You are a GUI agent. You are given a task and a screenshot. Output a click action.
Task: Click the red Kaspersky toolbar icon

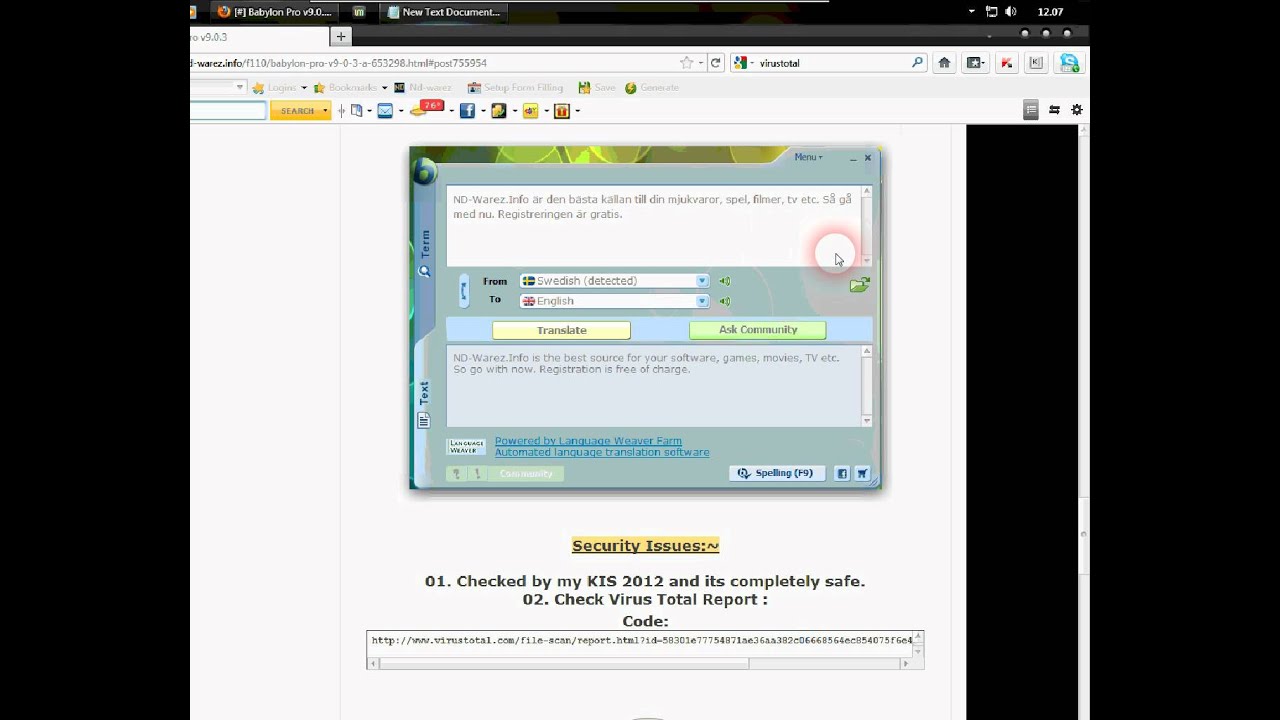point(1006,62)
